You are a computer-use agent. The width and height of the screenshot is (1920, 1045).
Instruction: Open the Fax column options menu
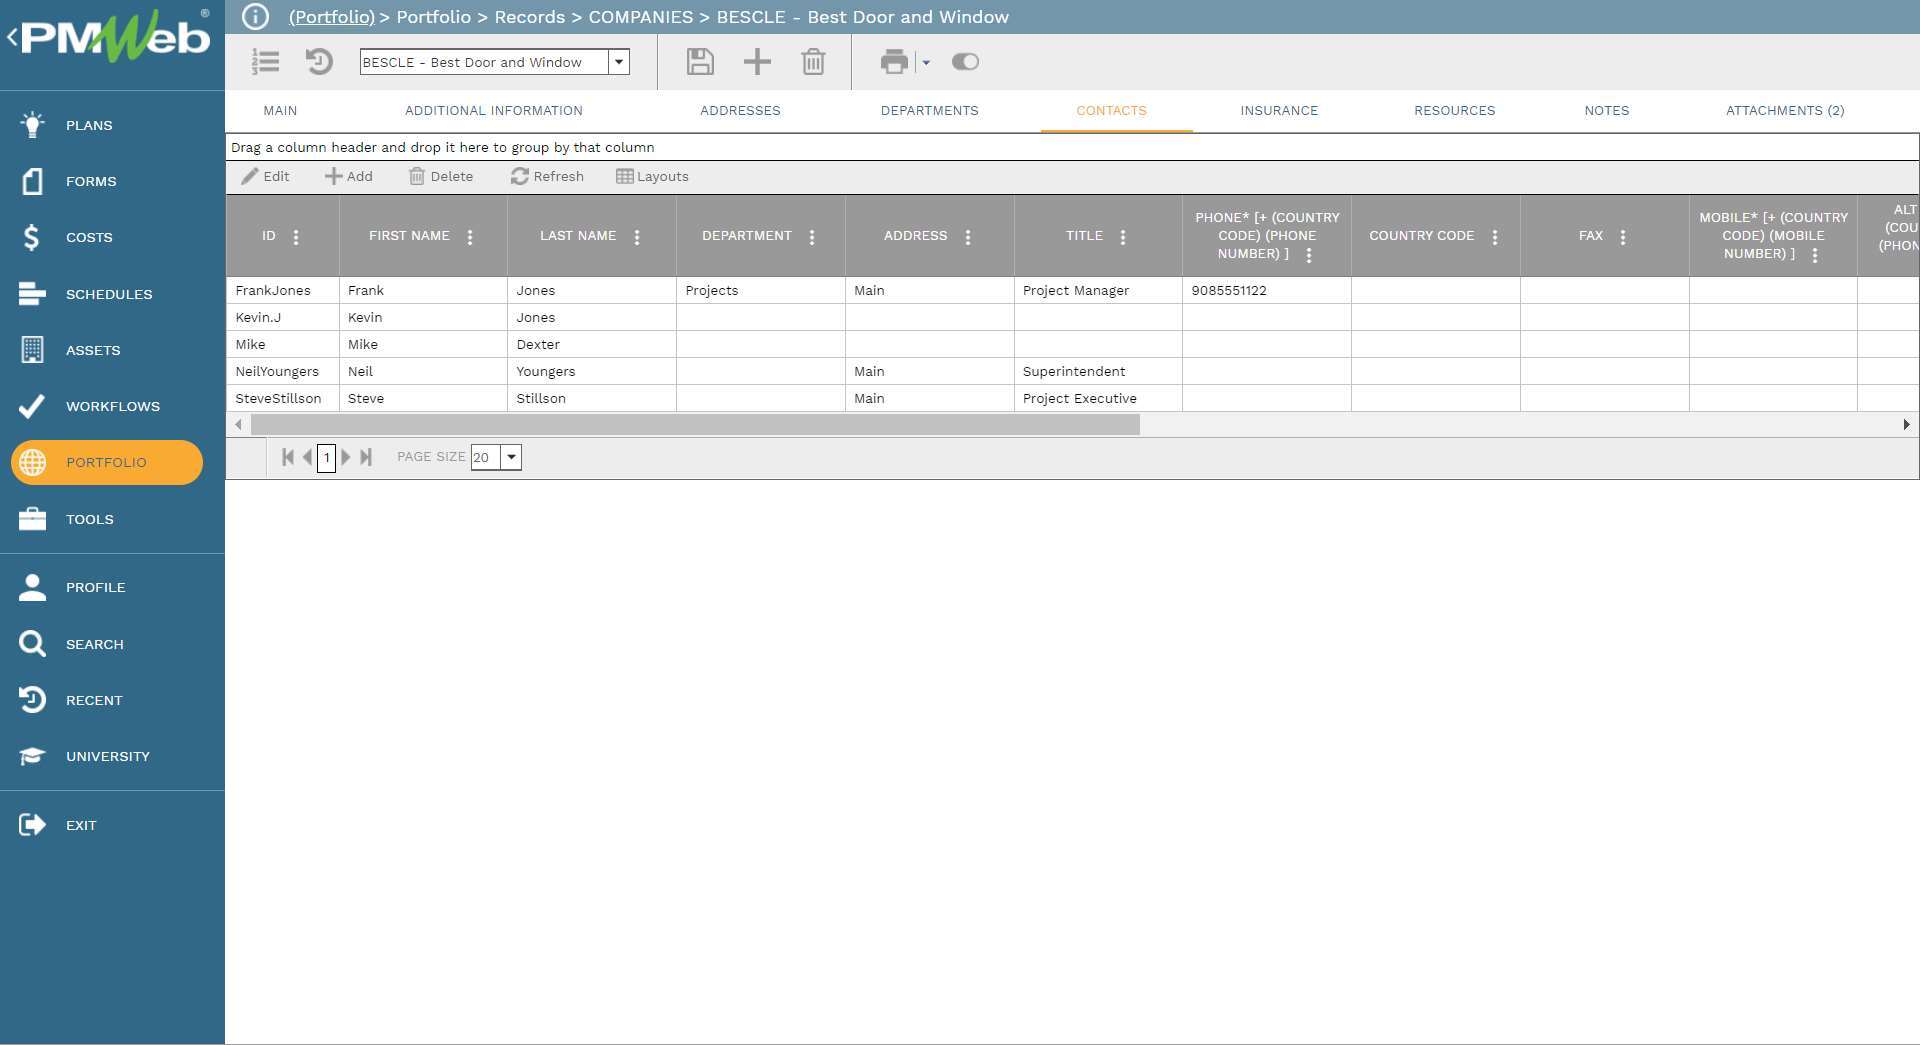[x=1623, y=237]
